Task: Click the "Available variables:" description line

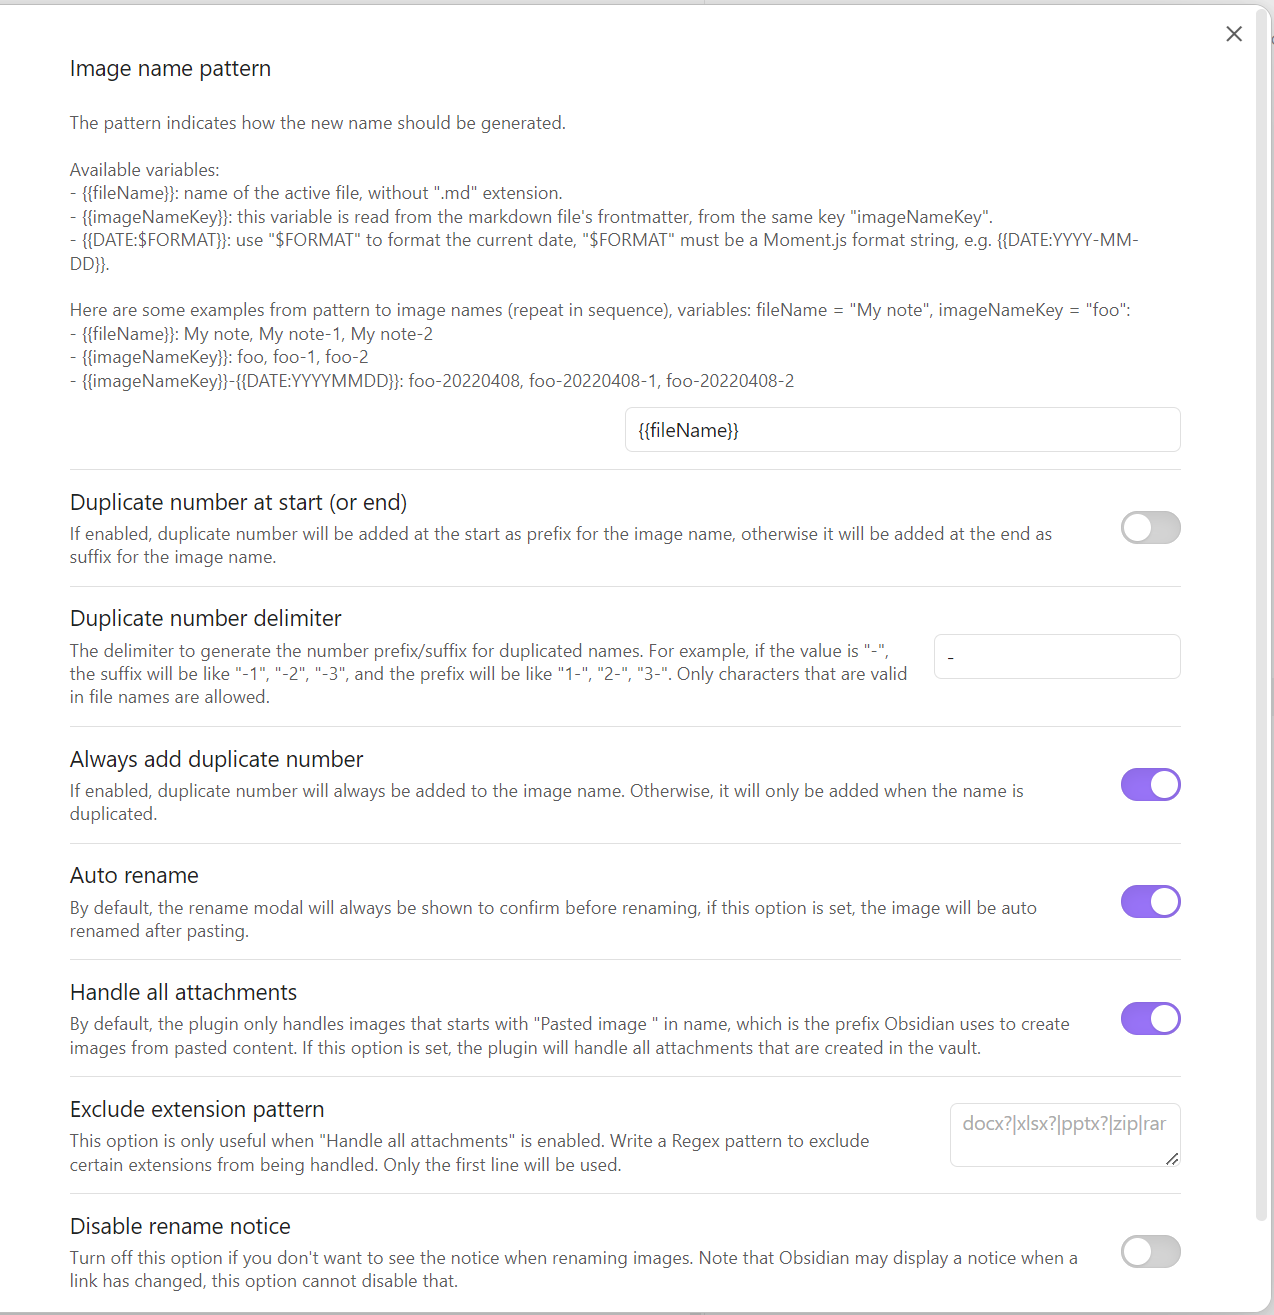Action: tap(145, 170)
